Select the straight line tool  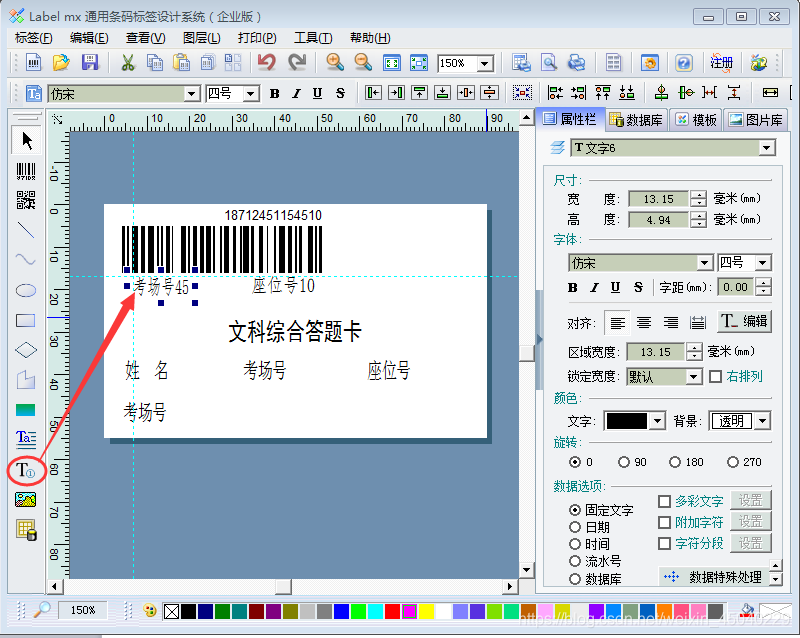coord(26,230)
